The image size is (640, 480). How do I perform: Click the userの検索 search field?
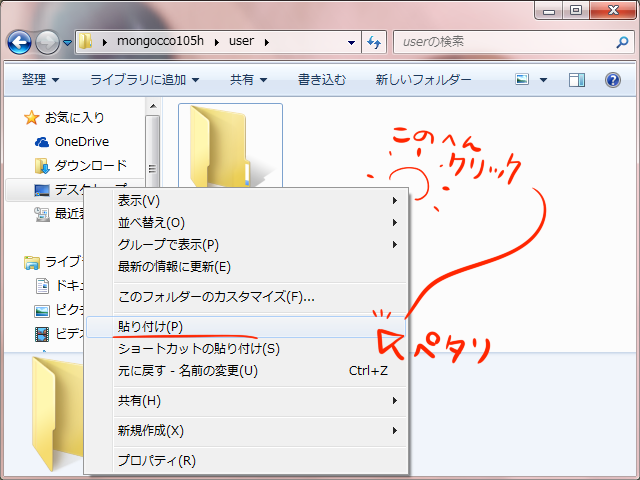[x=500, y=43]
